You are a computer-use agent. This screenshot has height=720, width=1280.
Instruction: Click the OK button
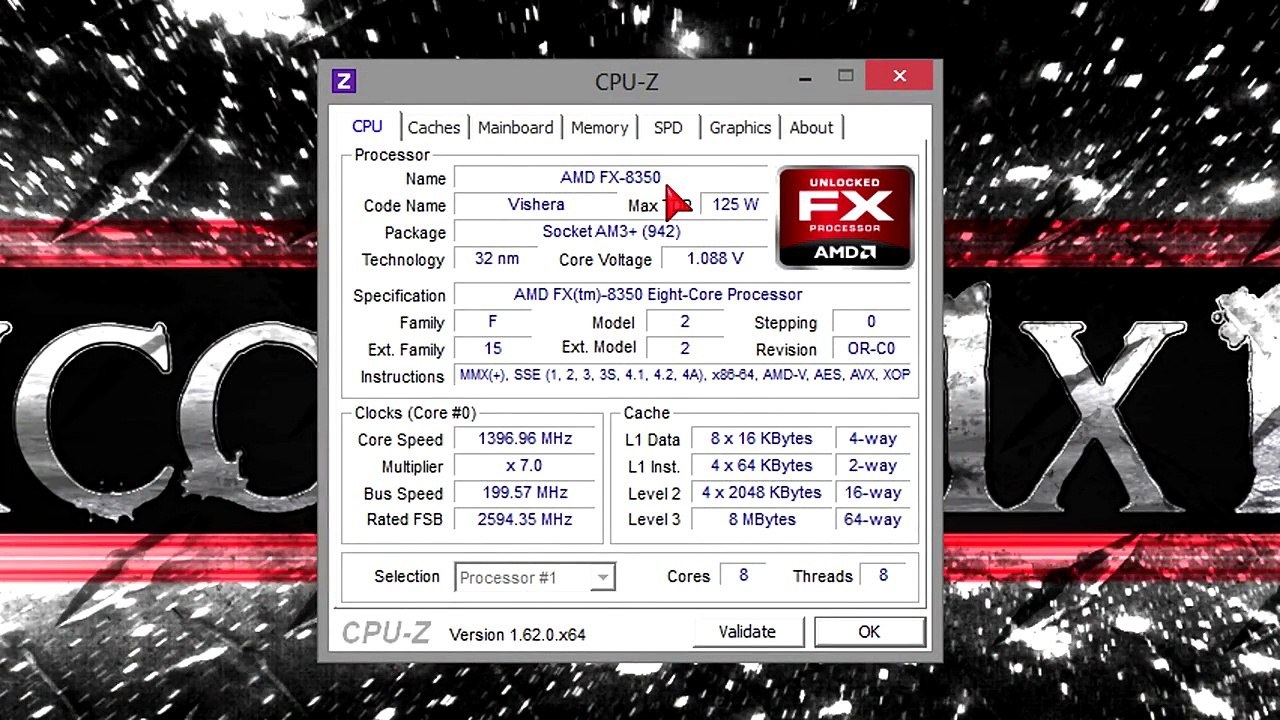pos(869,632)
